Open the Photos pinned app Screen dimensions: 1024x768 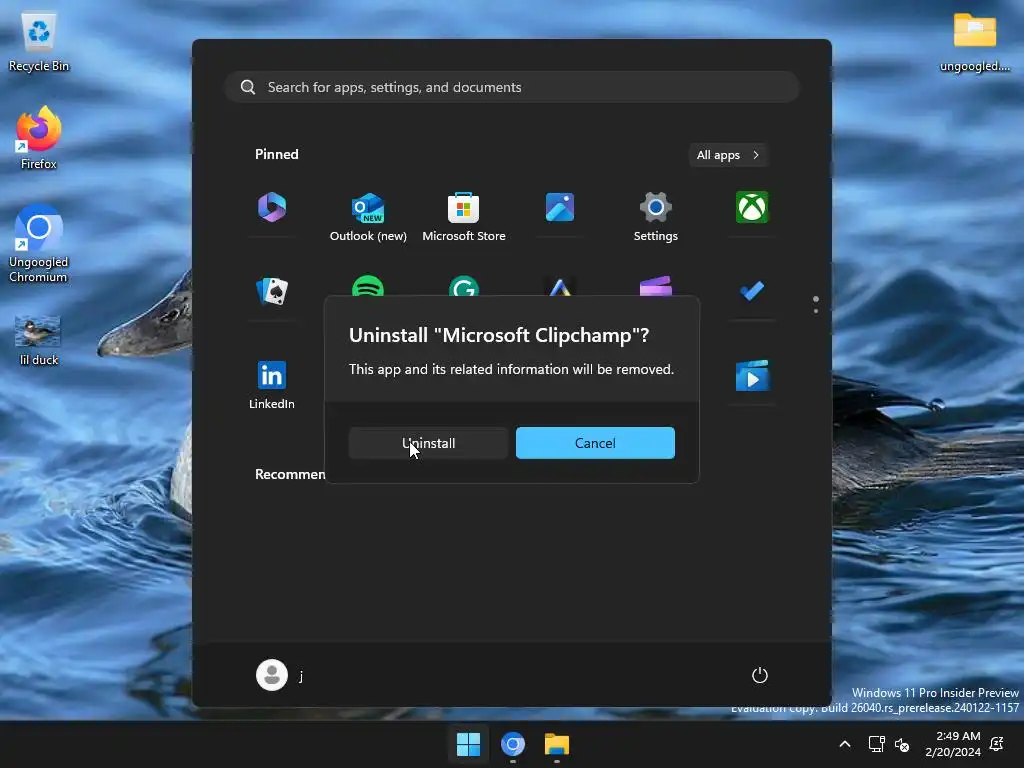click(x=560, y=208)
